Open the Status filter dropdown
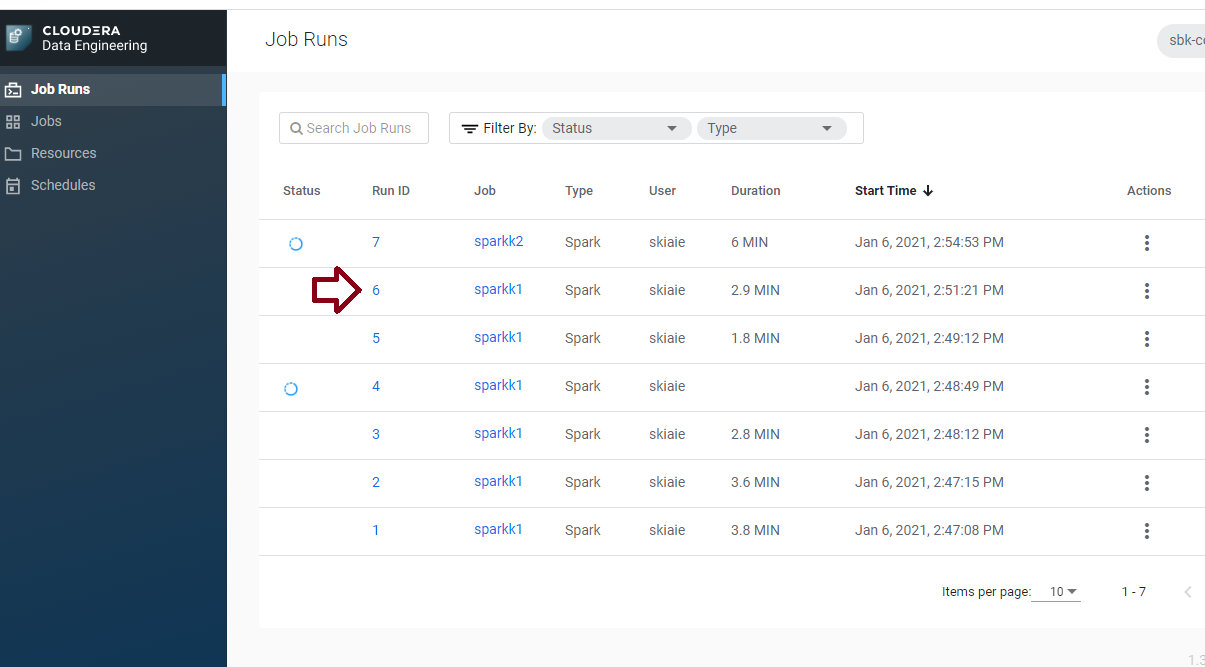 coord(615,128)
